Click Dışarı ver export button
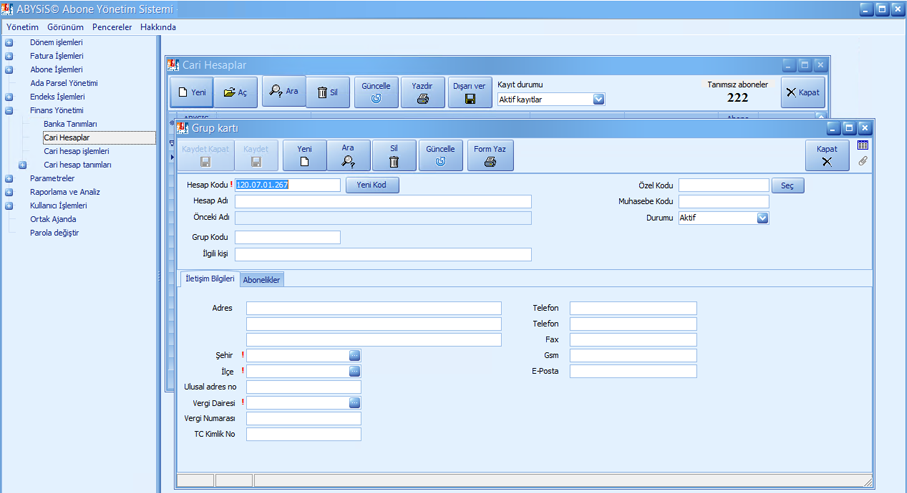Image resolution: width=907 pixels, height=493 pixels. point(470,92)
